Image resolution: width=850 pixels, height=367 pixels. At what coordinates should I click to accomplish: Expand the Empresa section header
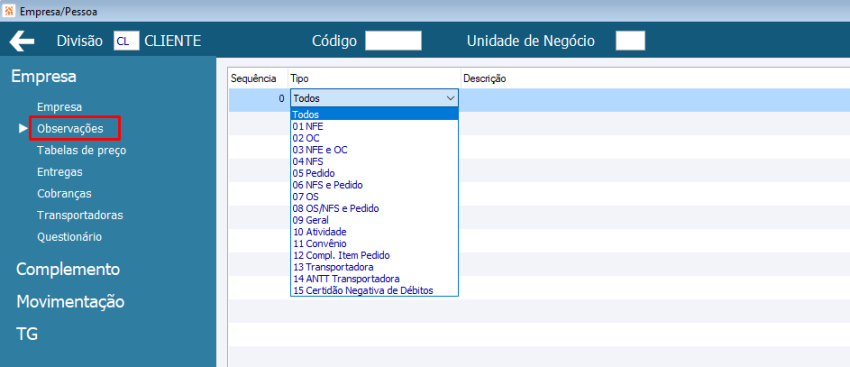point(44,76)
